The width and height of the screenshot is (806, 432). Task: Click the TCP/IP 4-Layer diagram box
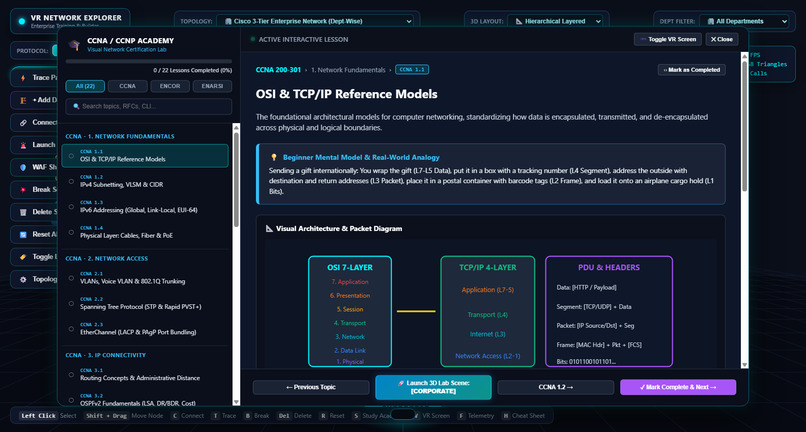point(487,311)
